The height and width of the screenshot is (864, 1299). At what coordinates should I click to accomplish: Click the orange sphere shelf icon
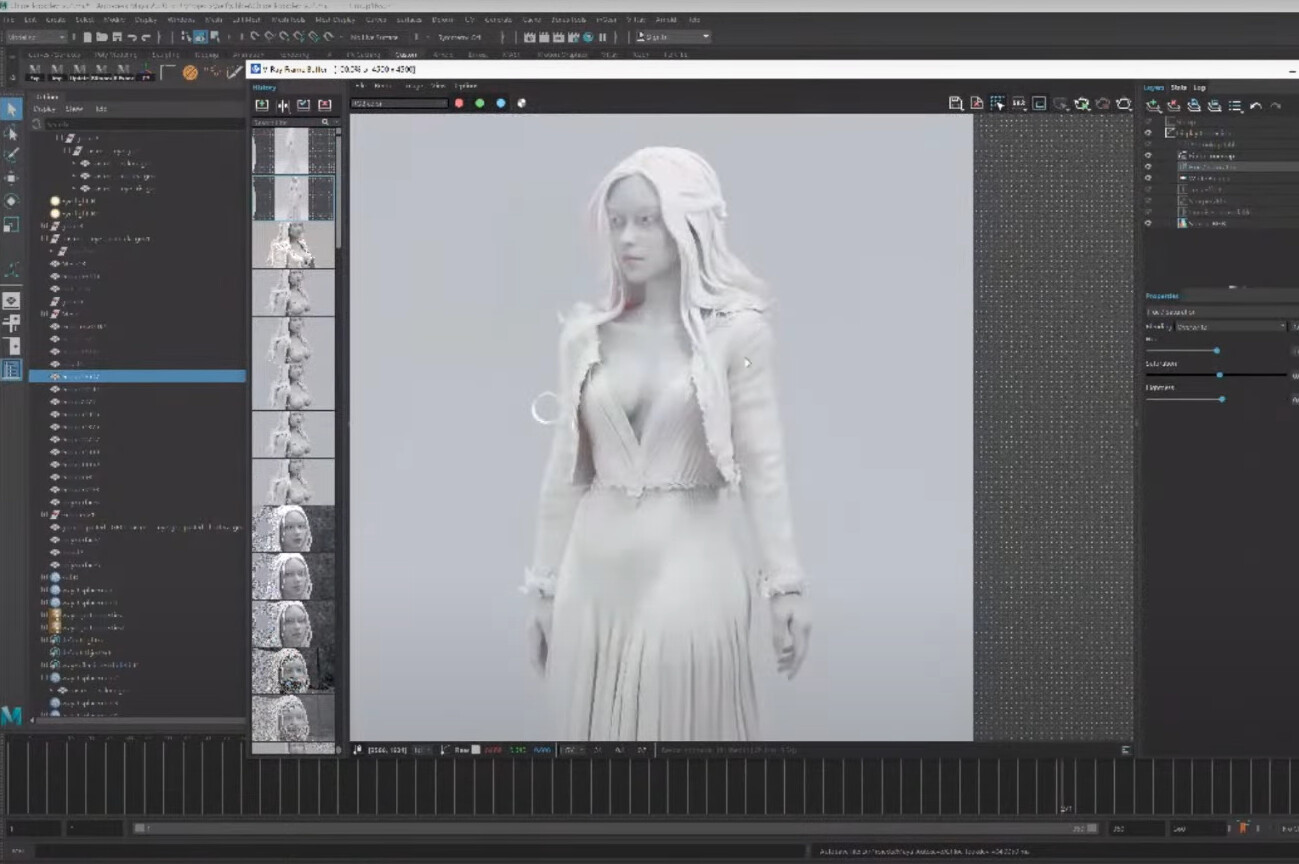click(x=190, y=72)
